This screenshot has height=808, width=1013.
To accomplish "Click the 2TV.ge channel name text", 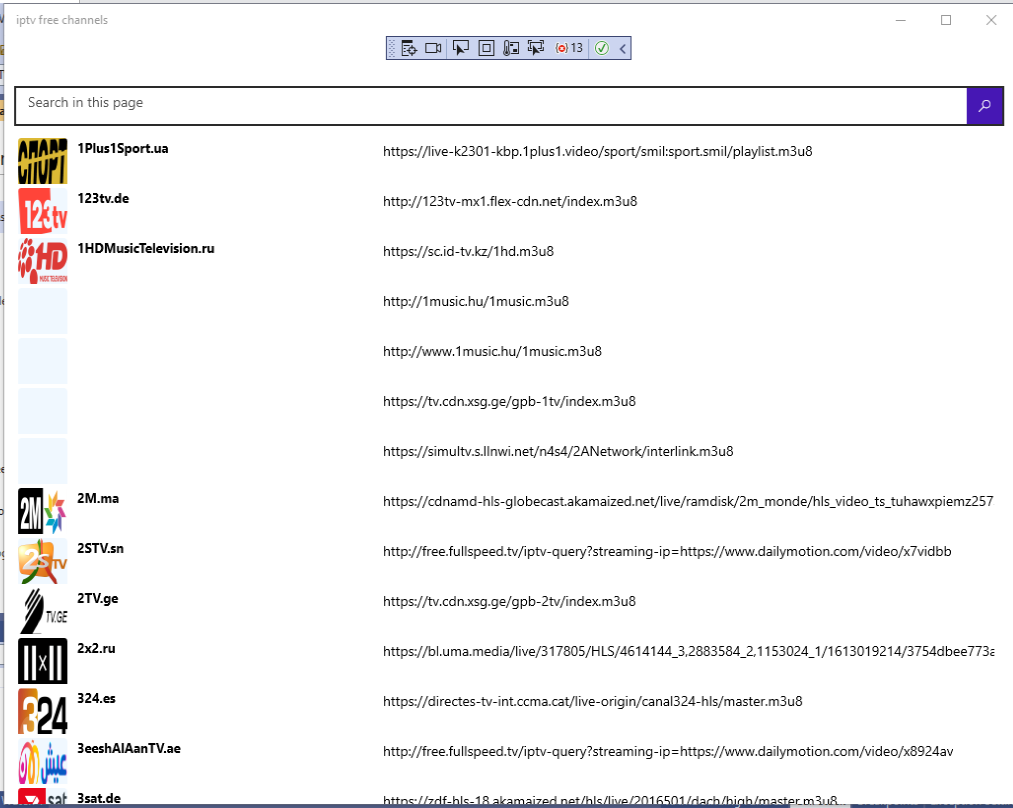I will pos(98,598).
